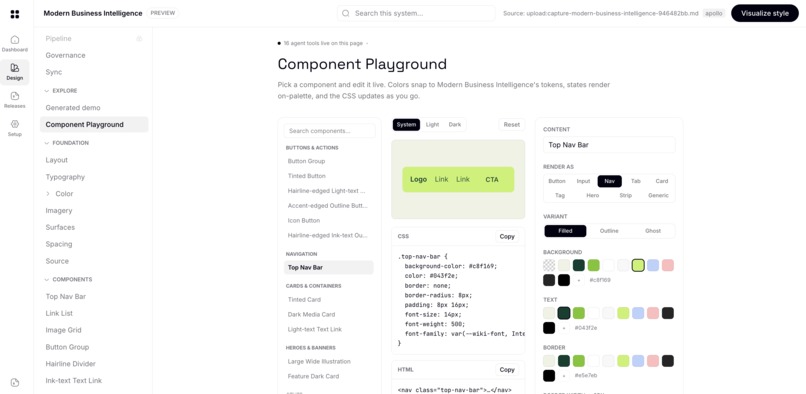The height and width of the screenshot is (394, 806).
Task: Pick the dark green Border swatch
Action: [x=564, y=361]
